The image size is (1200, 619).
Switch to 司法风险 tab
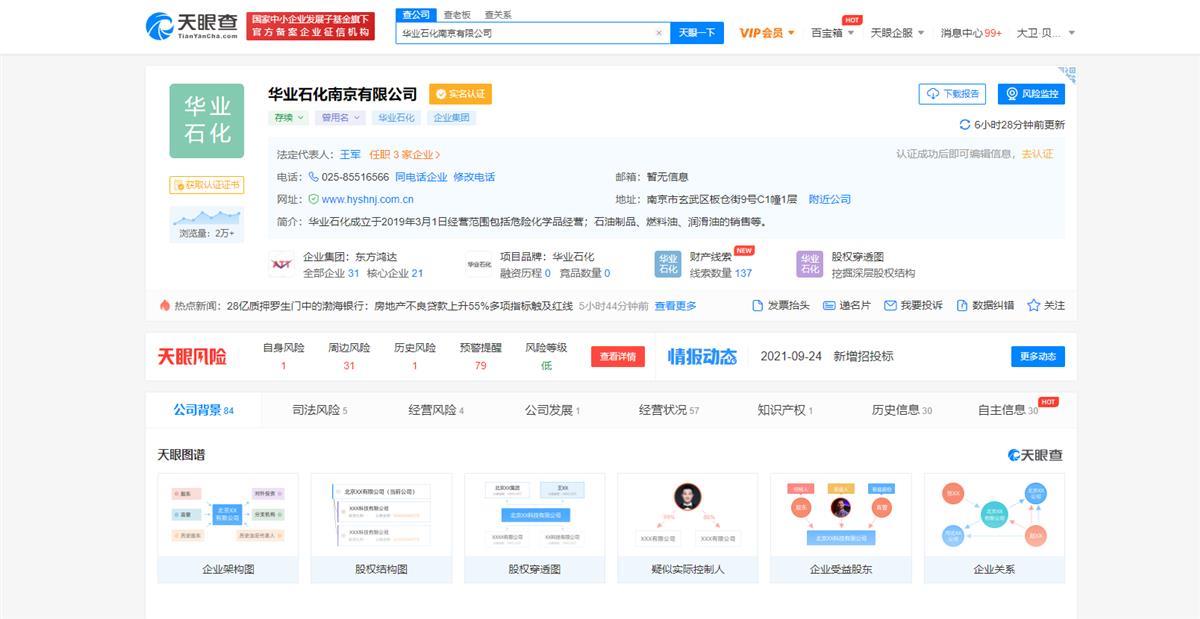(x=319, y=410)
